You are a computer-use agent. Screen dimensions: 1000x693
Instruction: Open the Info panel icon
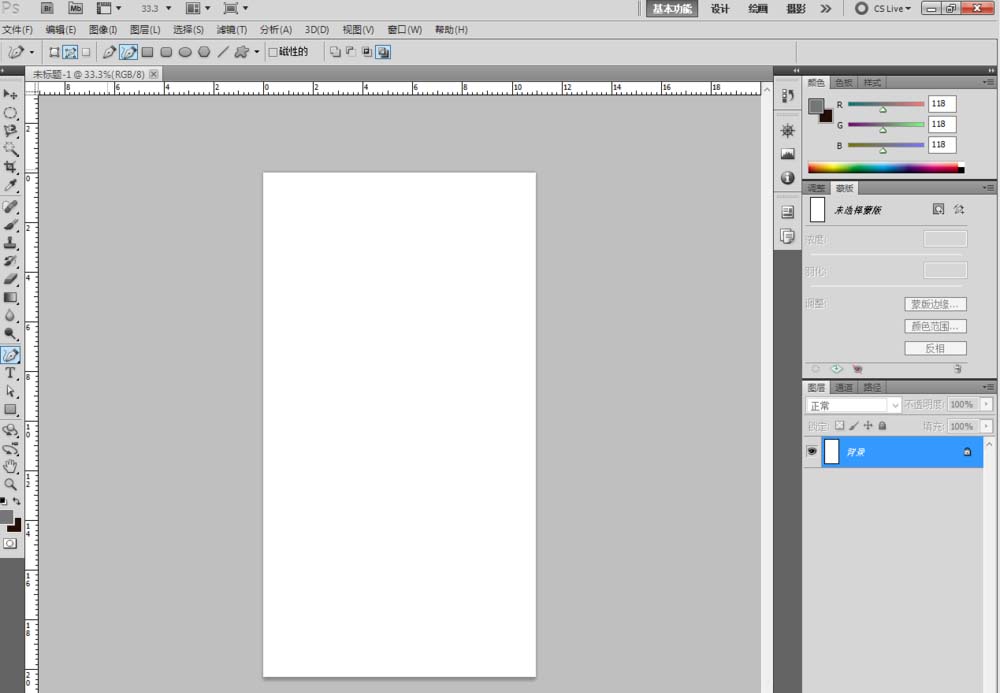coord(788,178)
